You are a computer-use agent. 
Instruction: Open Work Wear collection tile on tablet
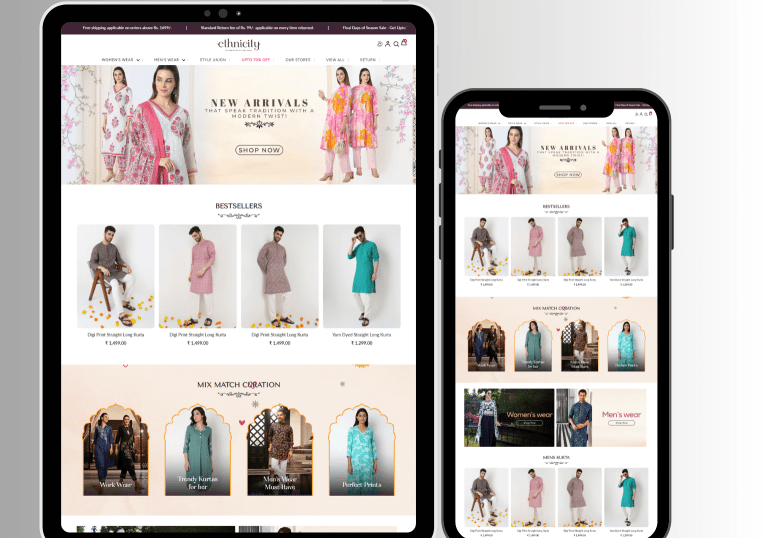[x=116, y=450]
